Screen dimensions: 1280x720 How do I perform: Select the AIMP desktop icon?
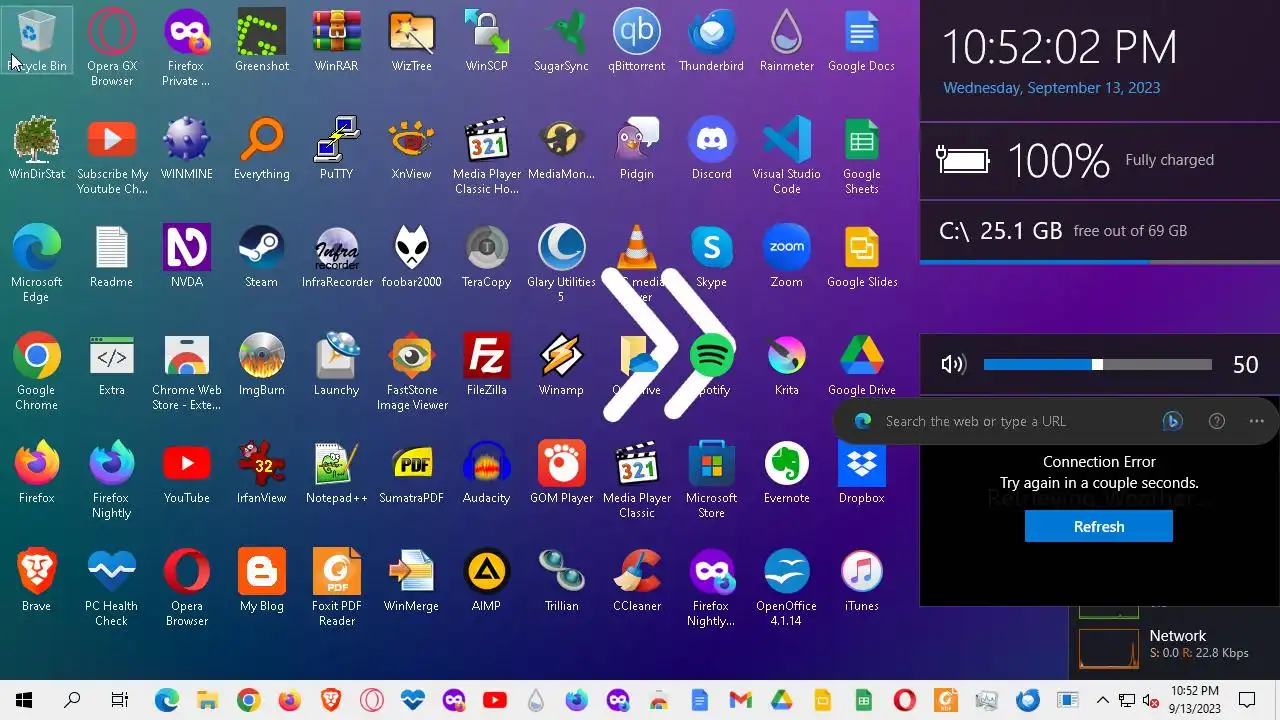(x=487, y=581)
